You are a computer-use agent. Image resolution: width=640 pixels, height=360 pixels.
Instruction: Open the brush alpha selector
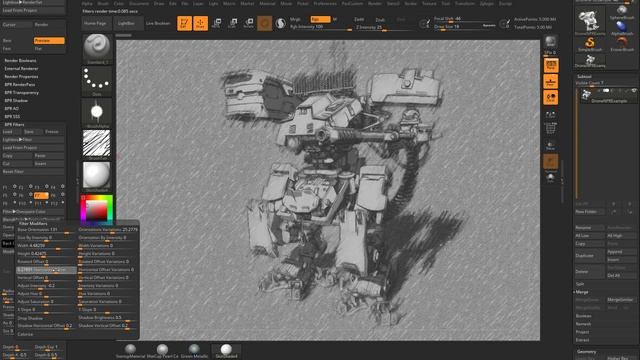click(x=97, y=113)
